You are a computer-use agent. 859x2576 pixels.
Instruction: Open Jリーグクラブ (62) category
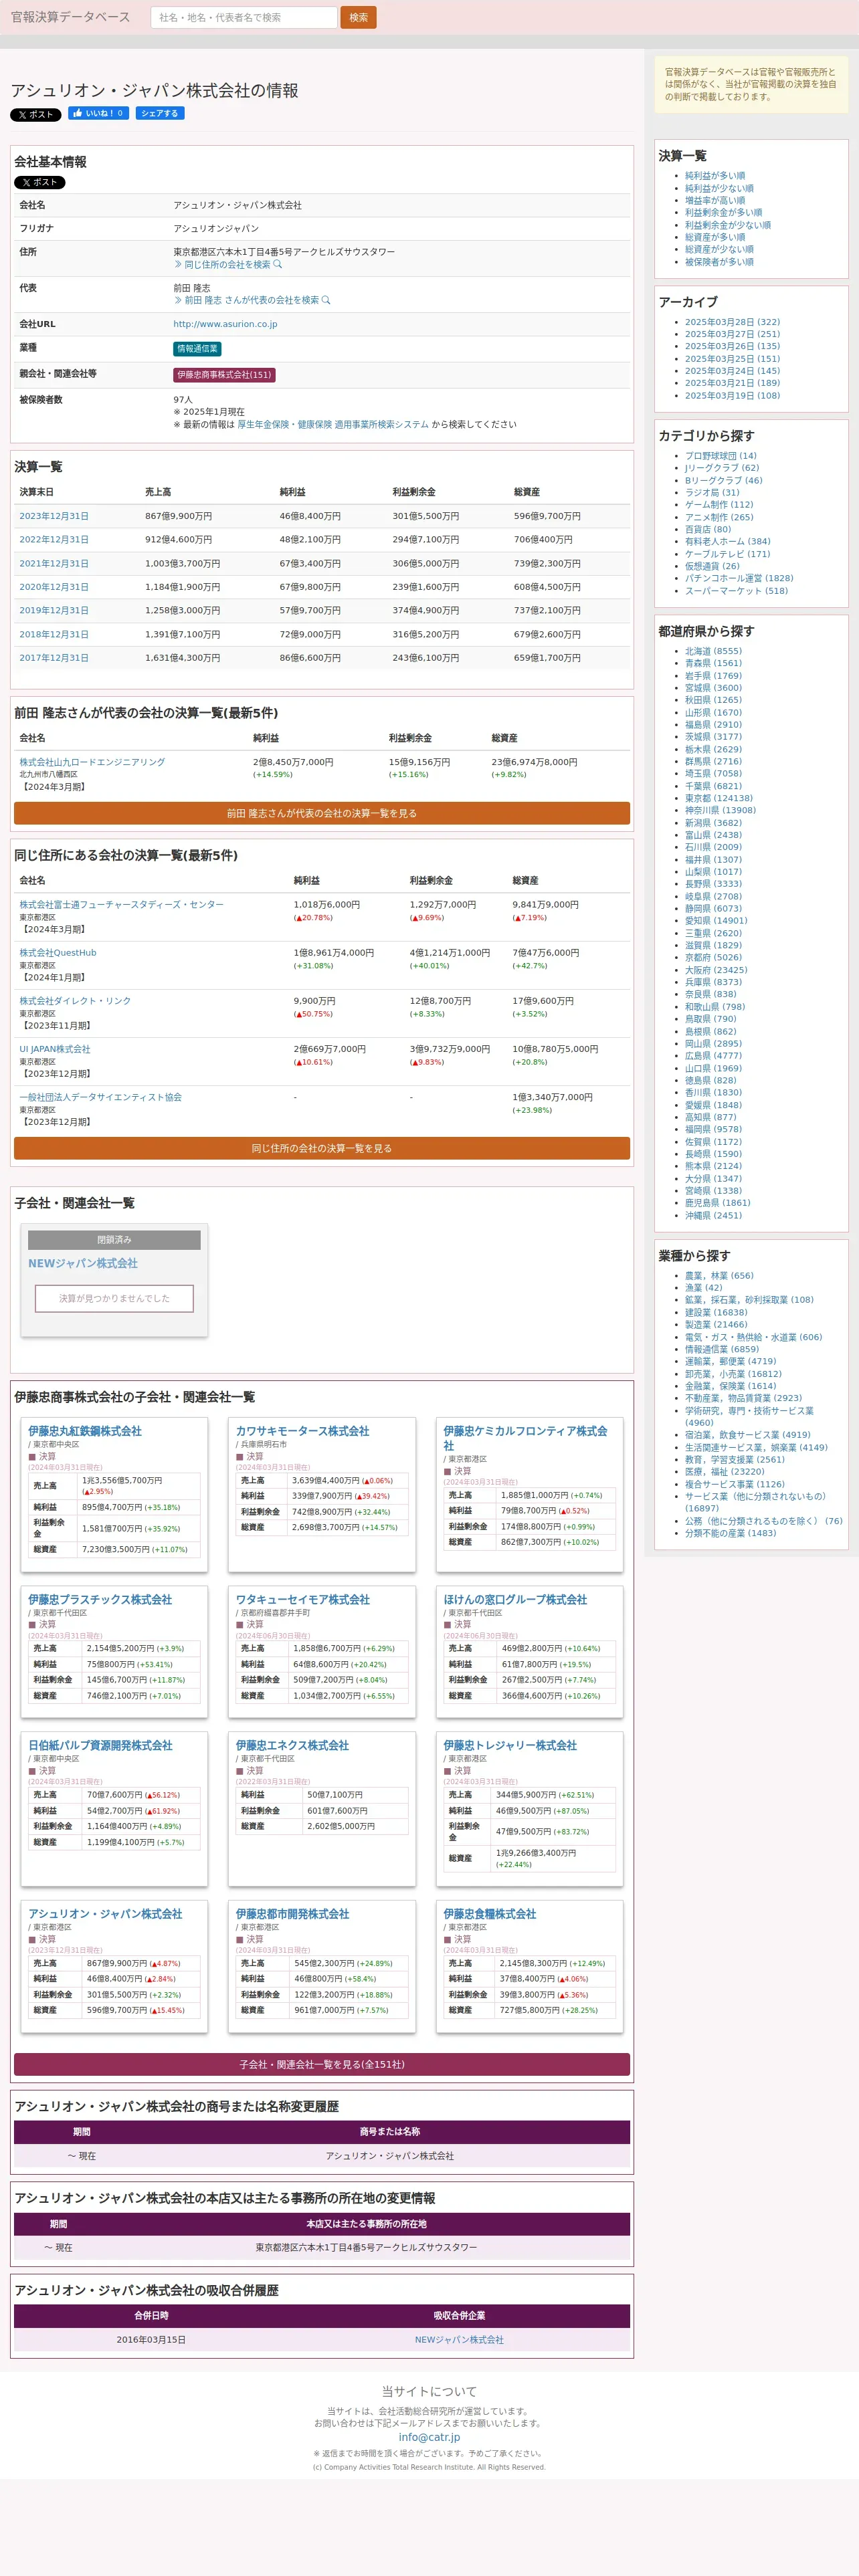coord(721,468)
